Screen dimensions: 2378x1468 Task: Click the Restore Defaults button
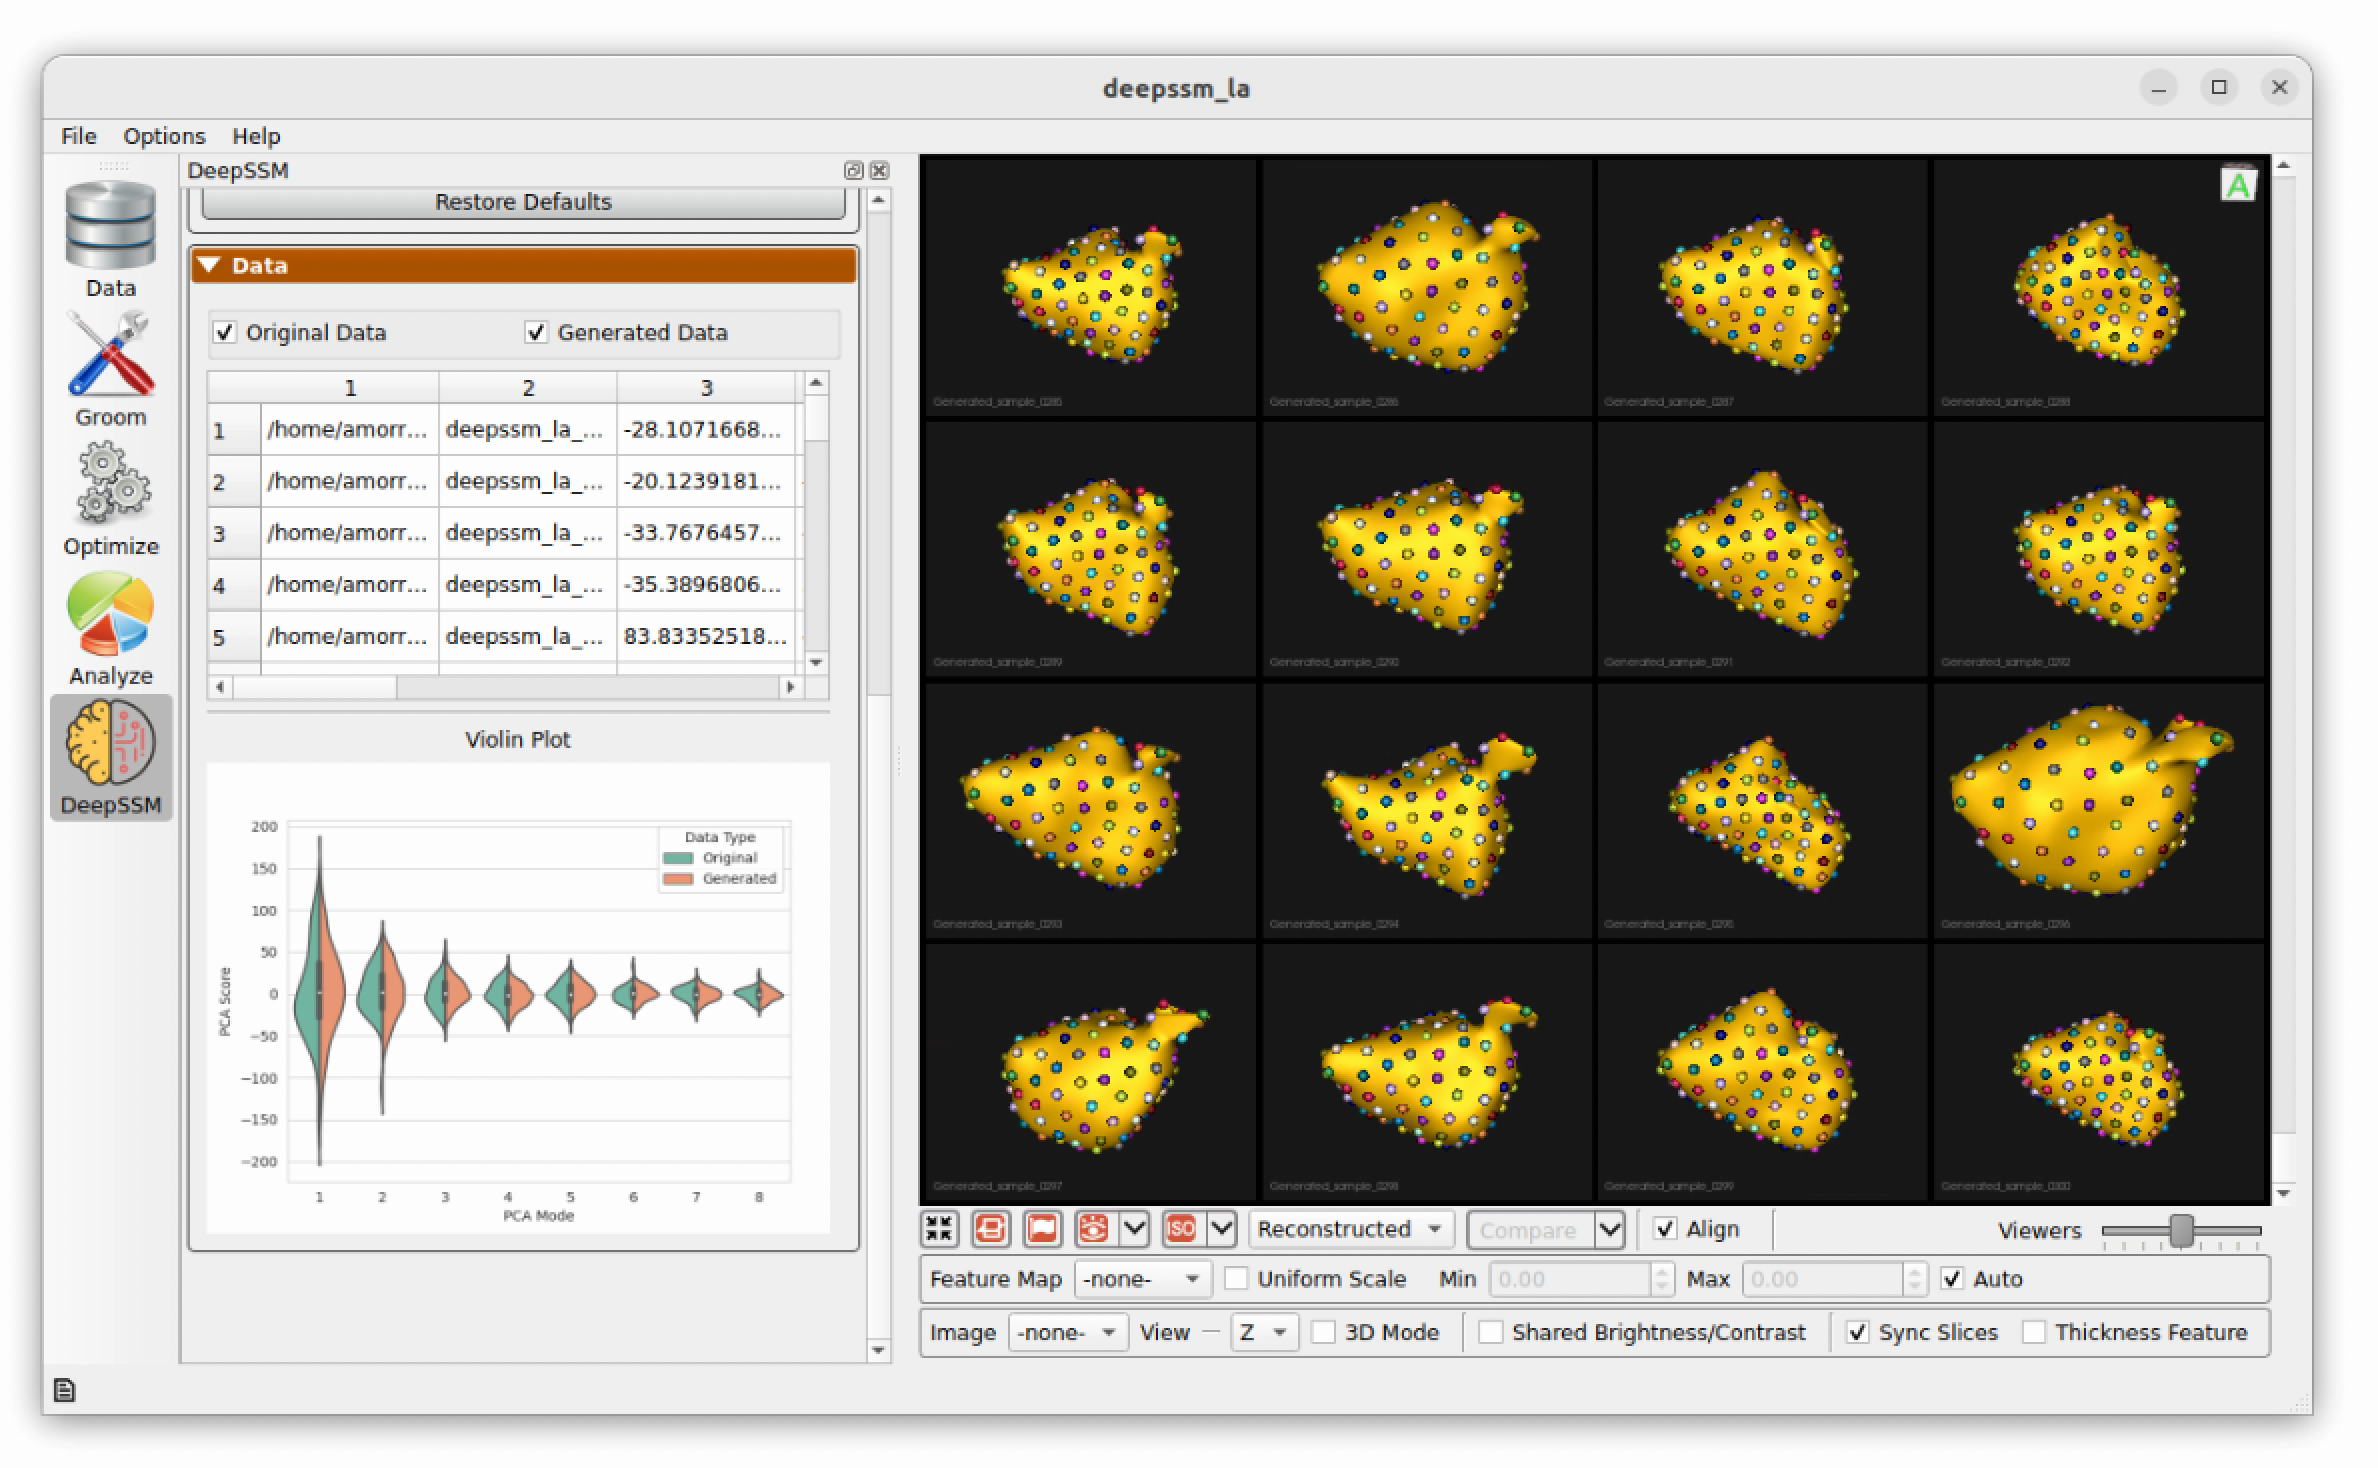[x=523, y=202]
